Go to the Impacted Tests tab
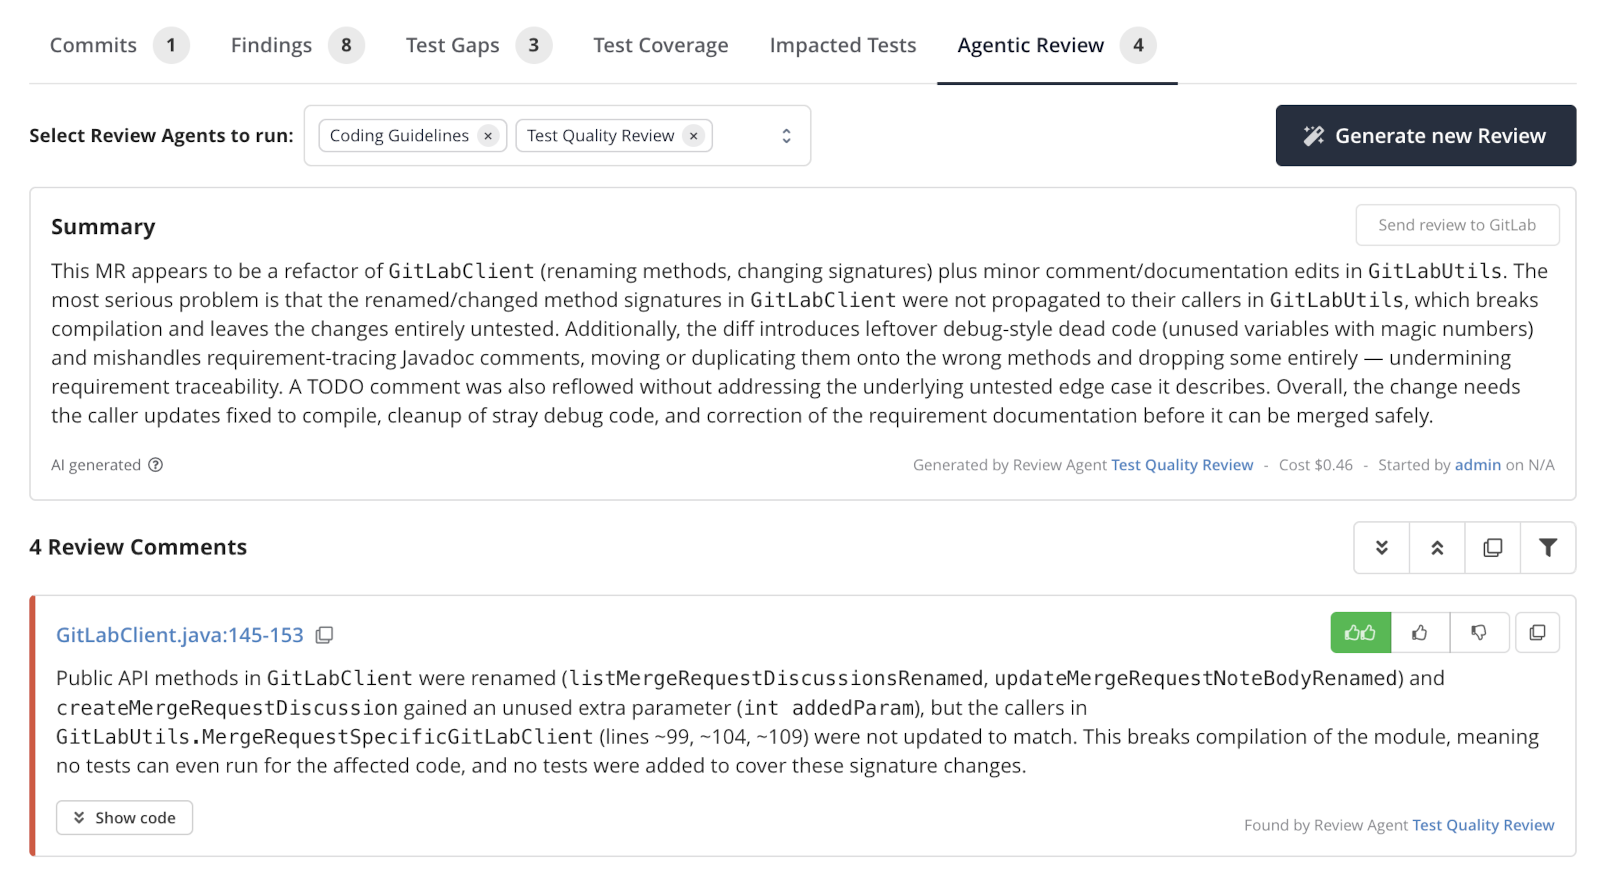 (x=843, y=45)
